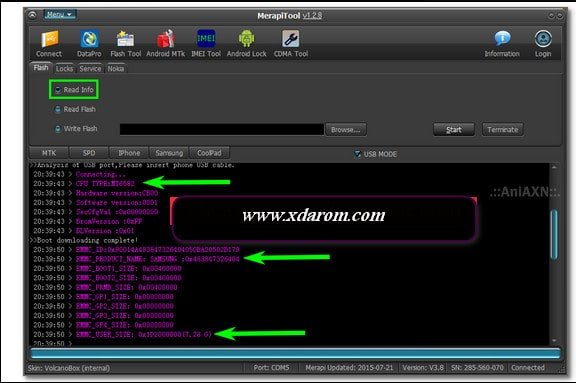Click the Terminate button
This screenshot has height=383, width=576.
click(503, 130)
